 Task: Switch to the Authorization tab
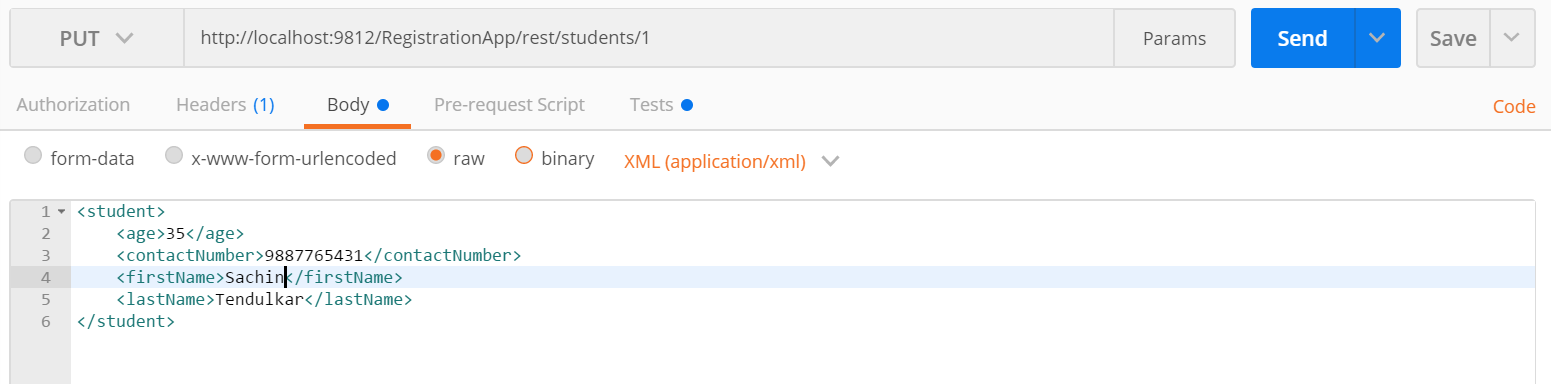click(73, 104)
